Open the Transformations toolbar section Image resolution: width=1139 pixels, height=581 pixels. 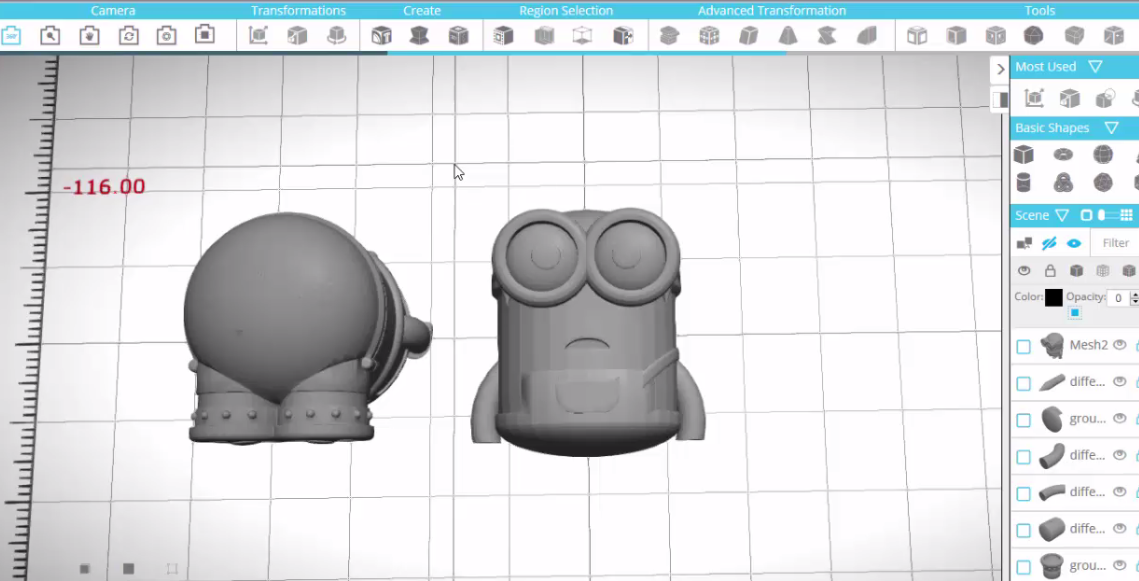[x=298, y=10]
